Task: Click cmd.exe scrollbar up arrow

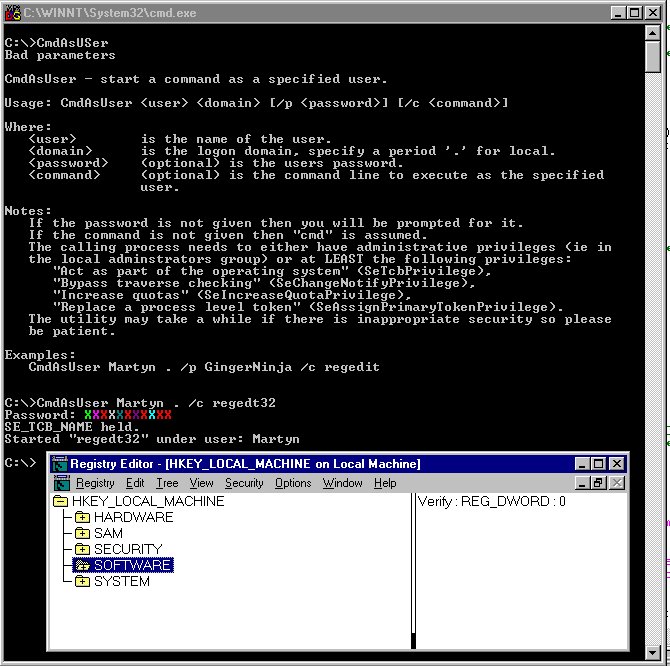Action: click(x=652, y=32)
